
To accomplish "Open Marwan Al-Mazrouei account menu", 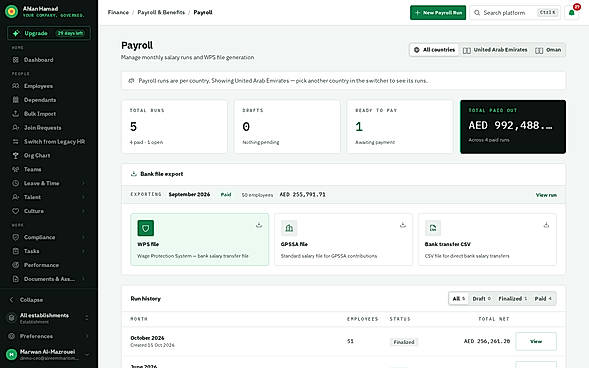I will (49, 354).
